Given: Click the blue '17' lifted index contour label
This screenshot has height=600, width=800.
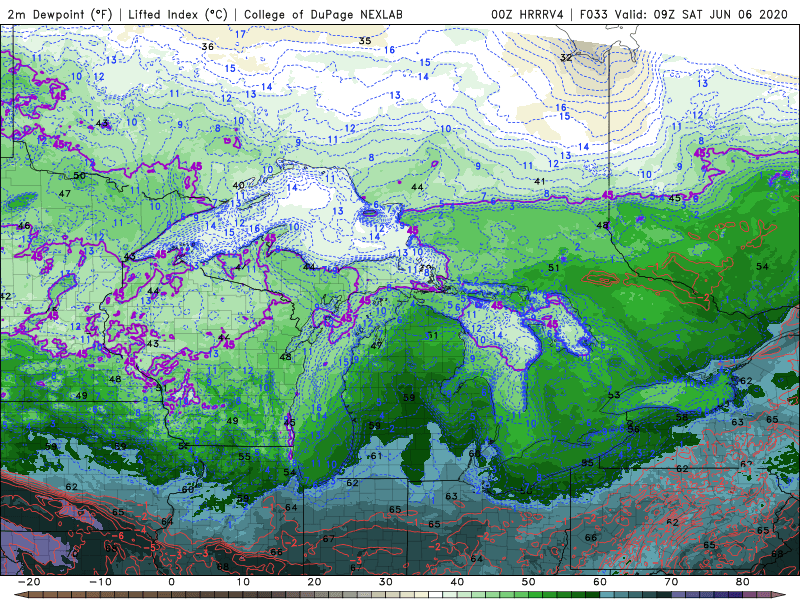Looking at the screenshot, I should [240, 34].
